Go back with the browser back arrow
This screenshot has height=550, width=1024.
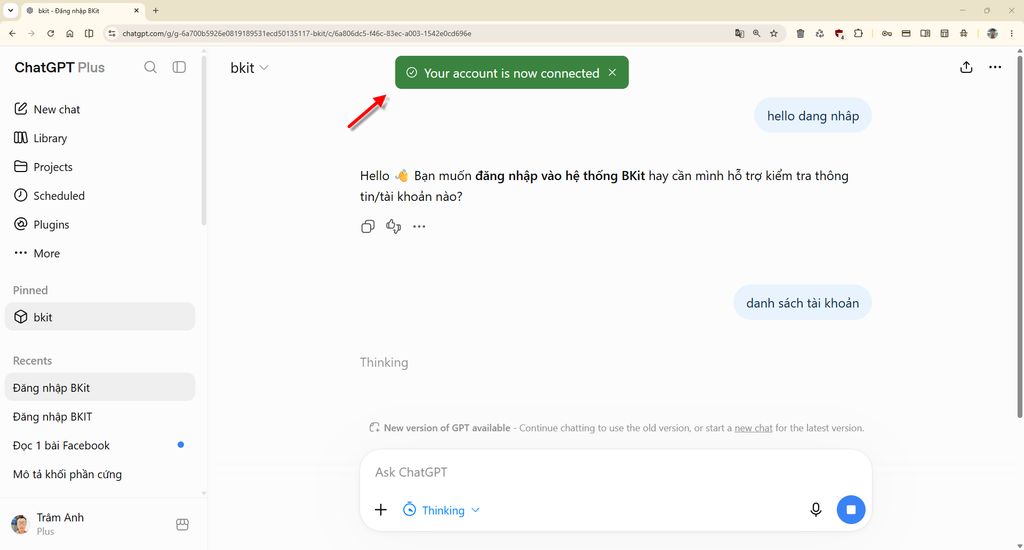(12, 33)
